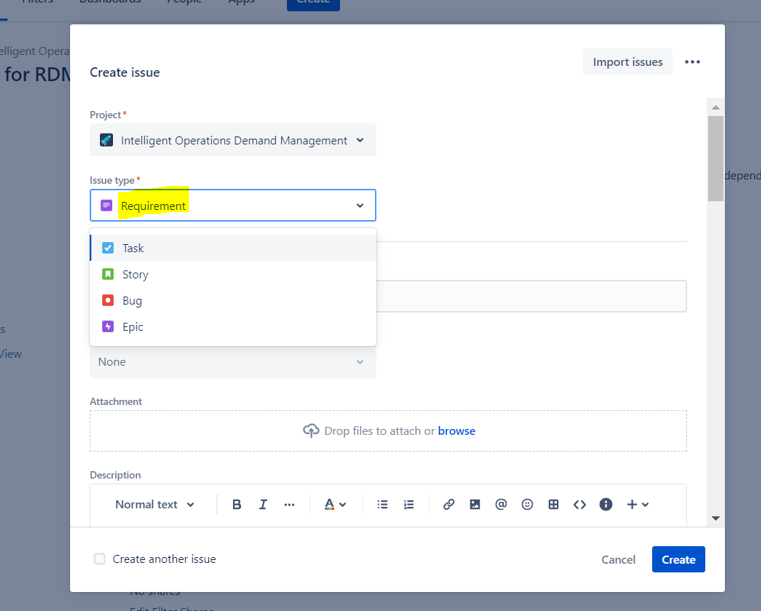Click the dialog scrollbar thumb
The width and height of the screenshot is (761, 611).
pyautogui.click(x=715, y=158)
